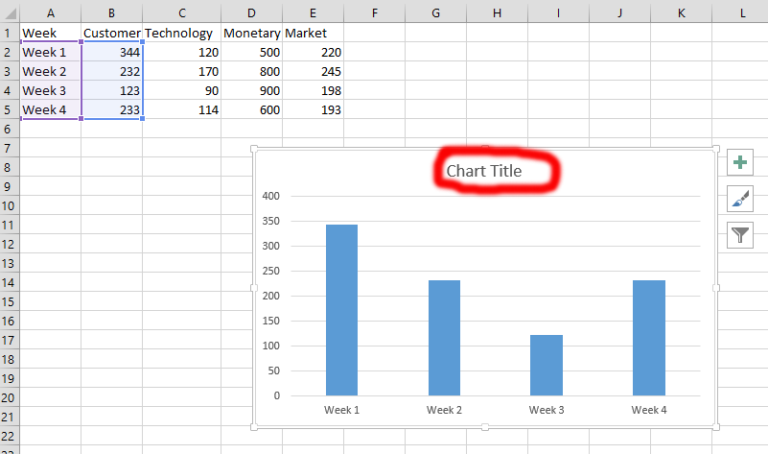Click the Technology header cell
Screen dimensions: 768x454
[x=179, y=33]
